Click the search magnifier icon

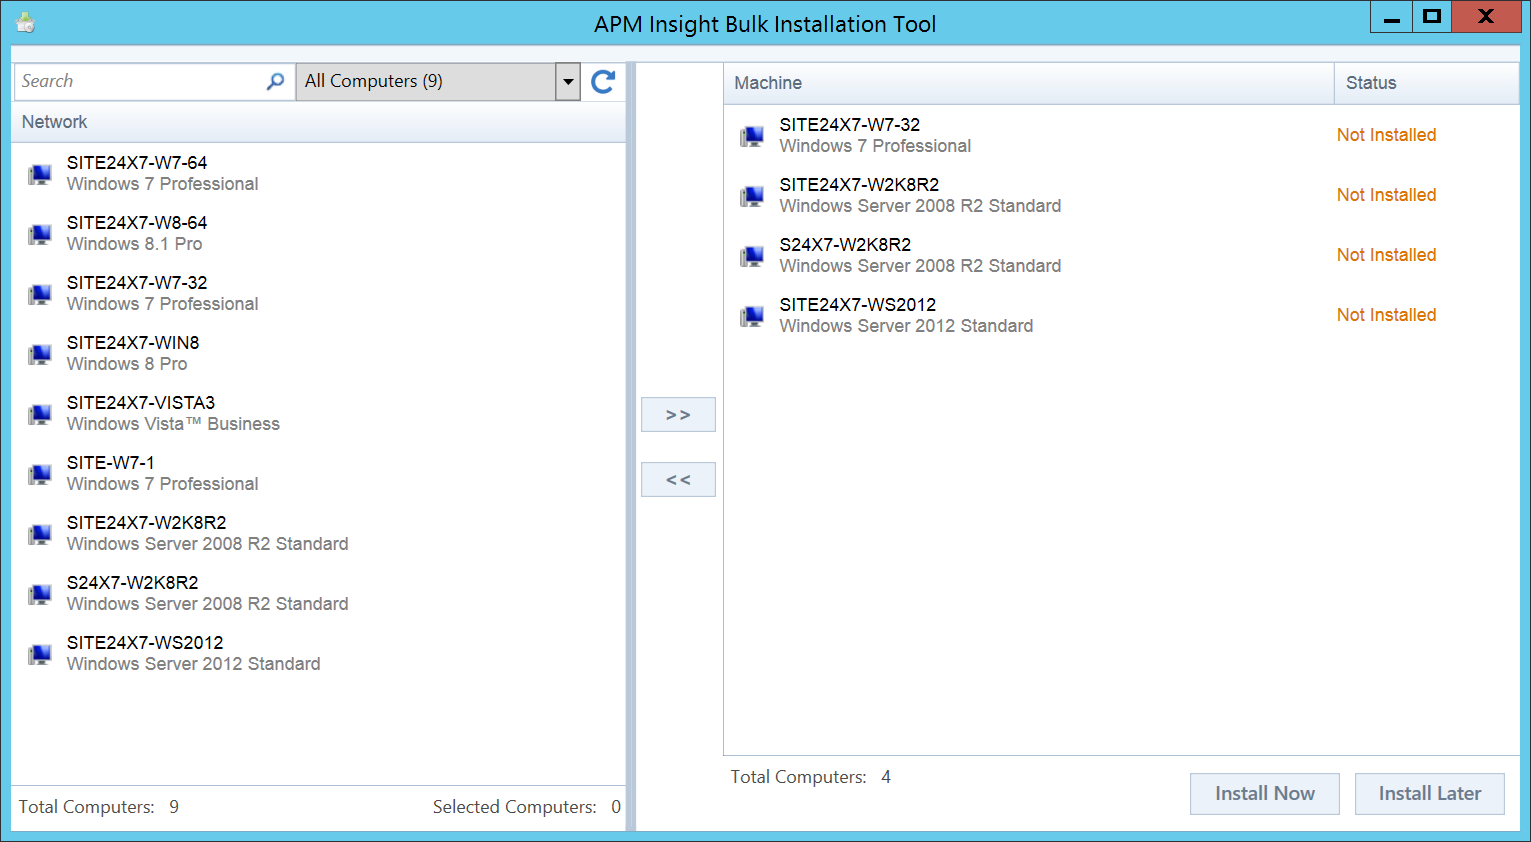coord(275,82)
